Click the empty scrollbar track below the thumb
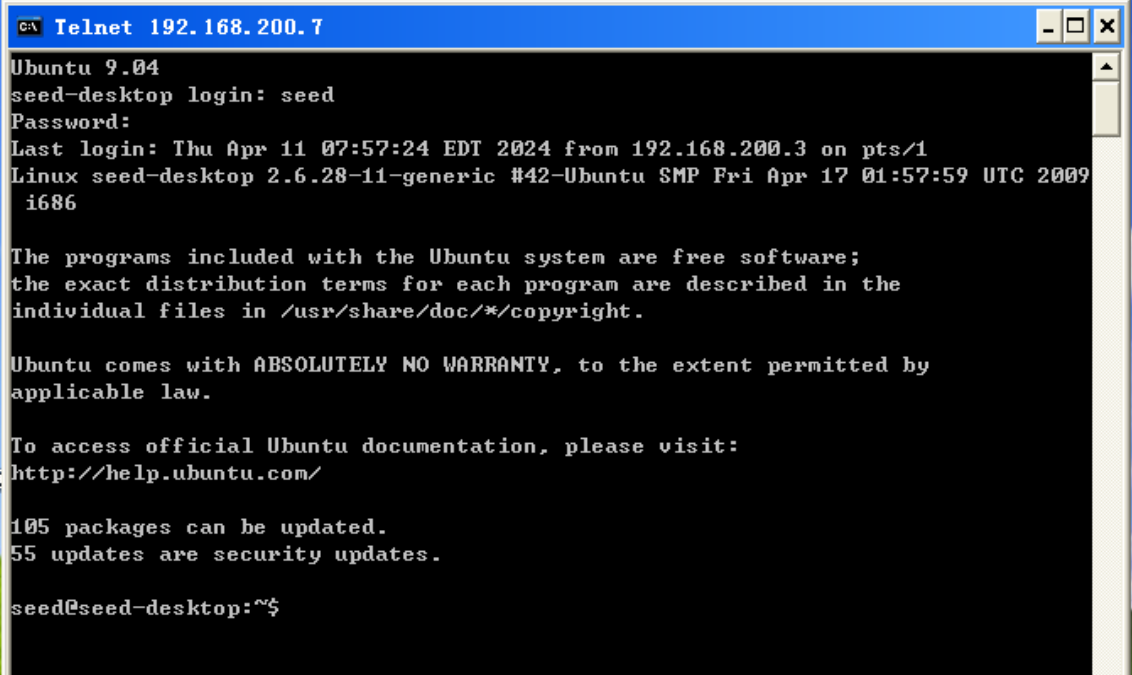Image resolution: width=1132 pixels, height=675 pixels. coord(1106,400)
